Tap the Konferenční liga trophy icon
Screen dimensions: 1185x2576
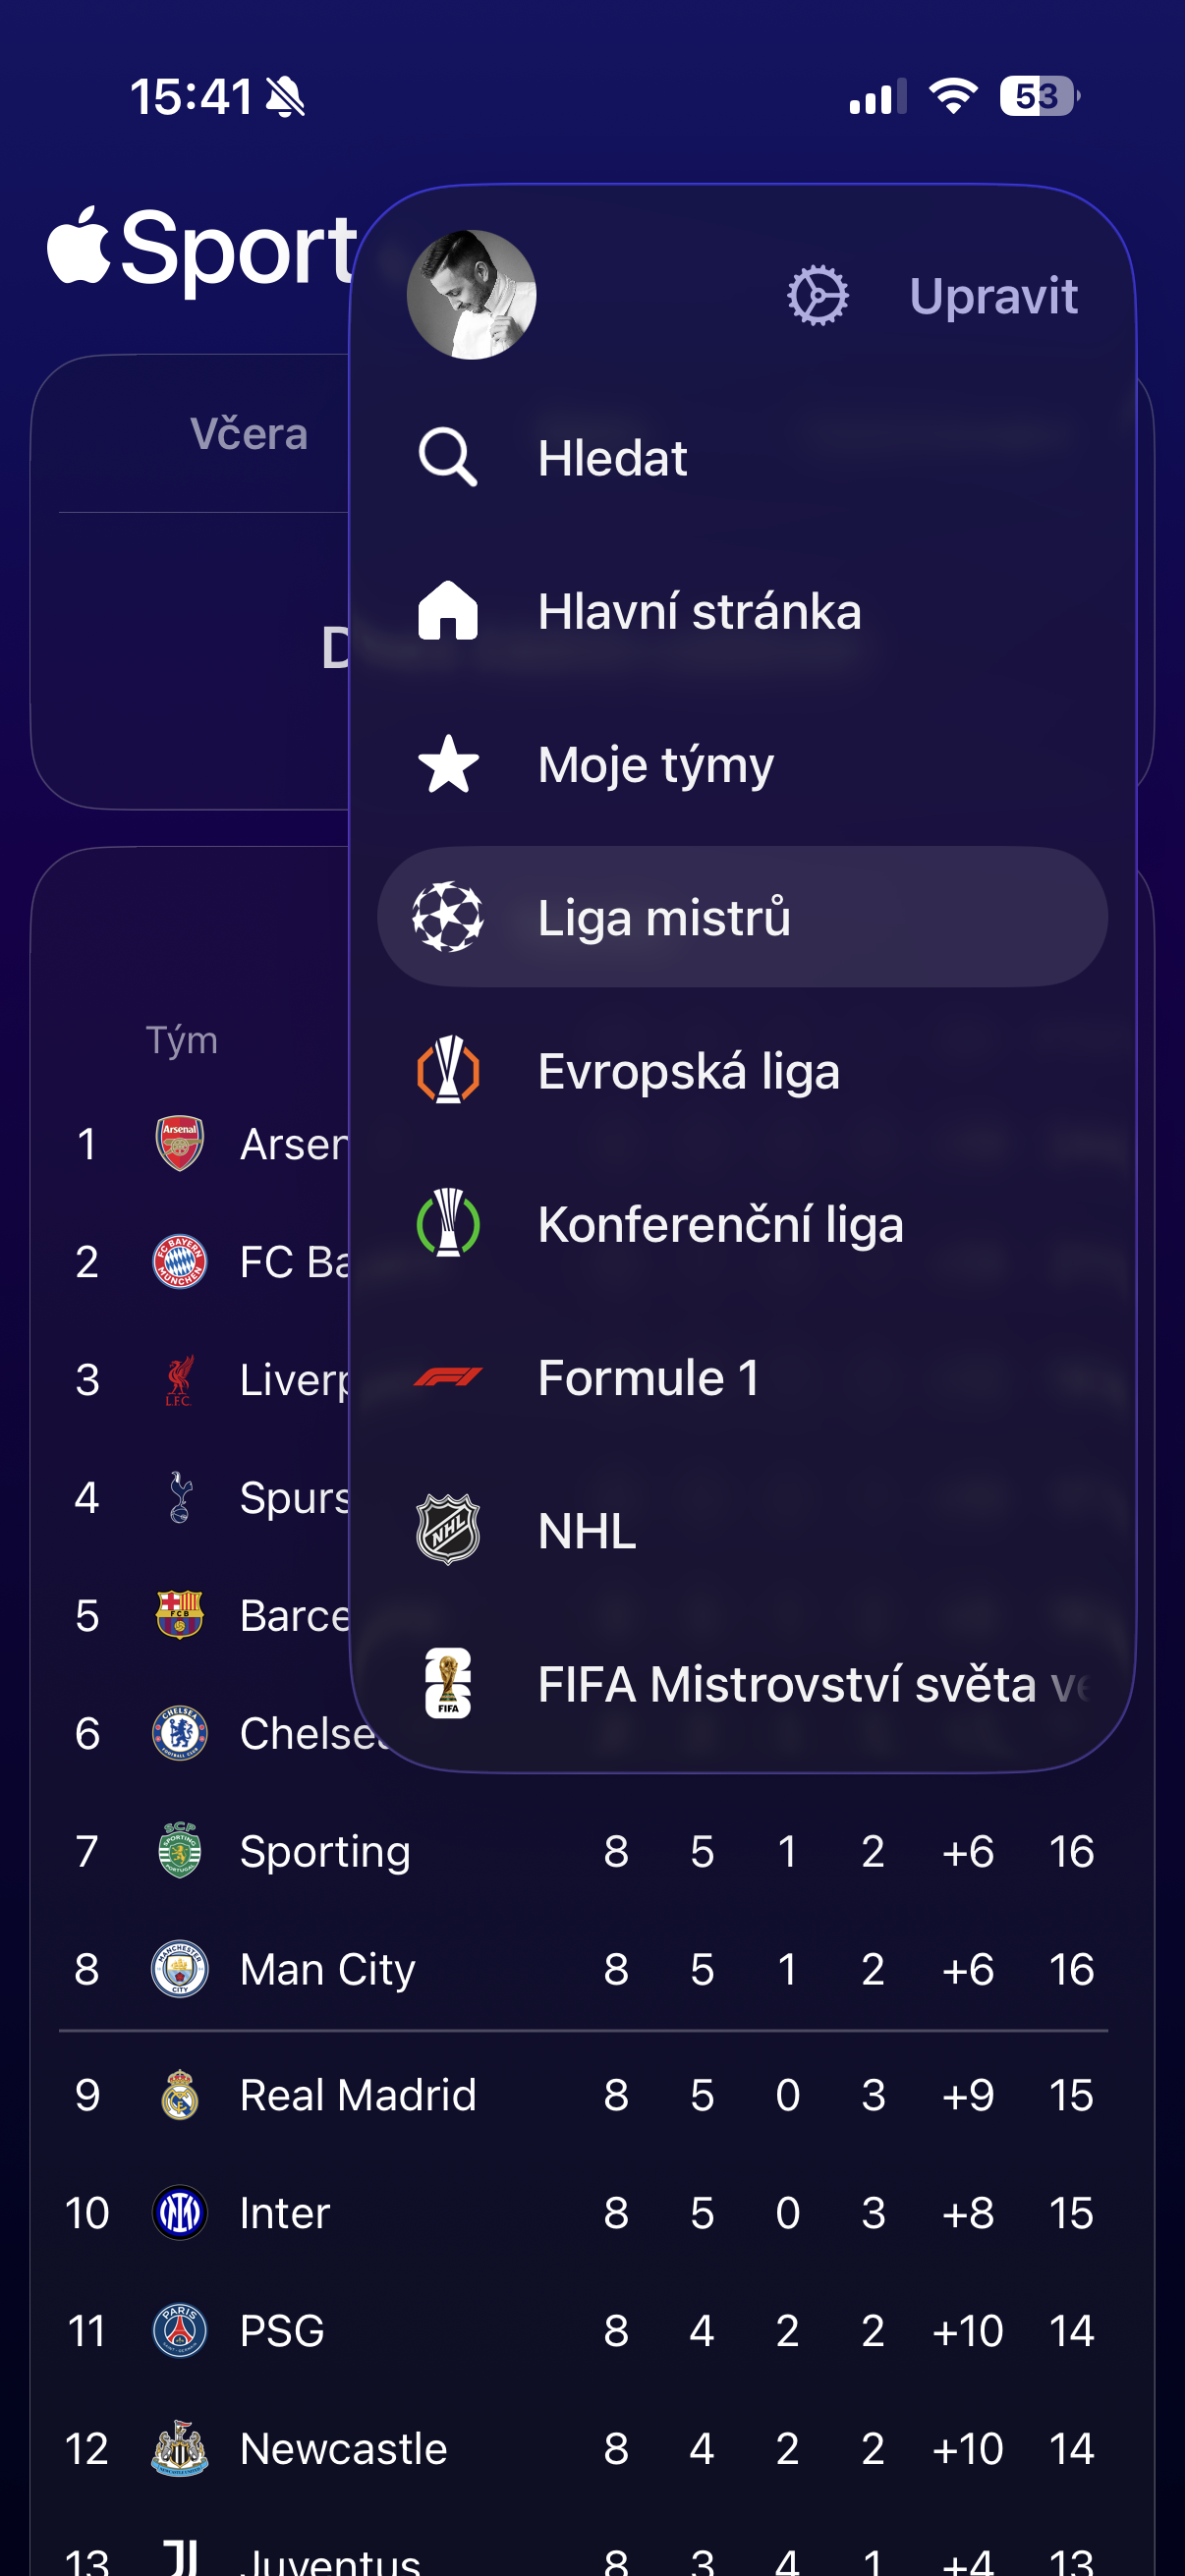point(447,1223)
